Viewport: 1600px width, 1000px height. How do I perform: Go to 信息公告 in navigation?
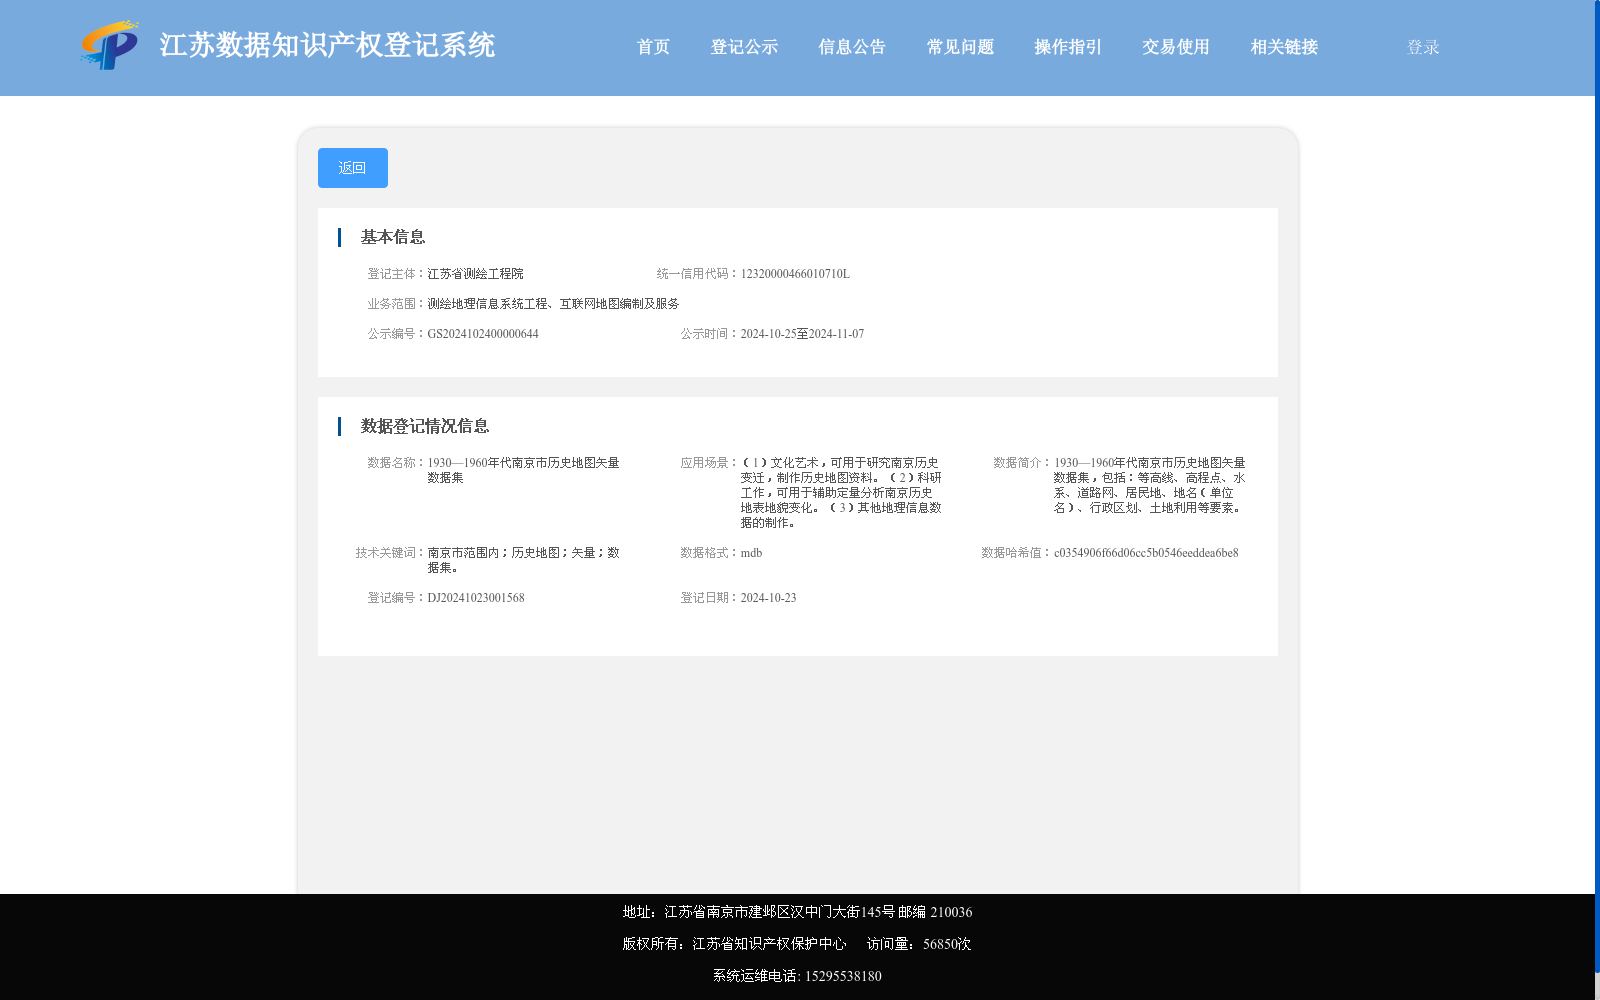tap(852, 47)
